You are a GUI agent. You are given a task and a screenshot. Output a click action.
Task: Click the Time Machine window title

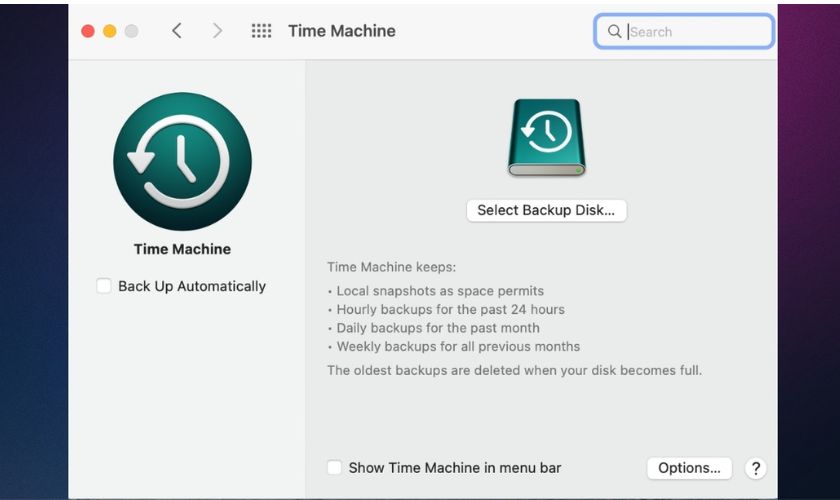[x=342, y=31]
